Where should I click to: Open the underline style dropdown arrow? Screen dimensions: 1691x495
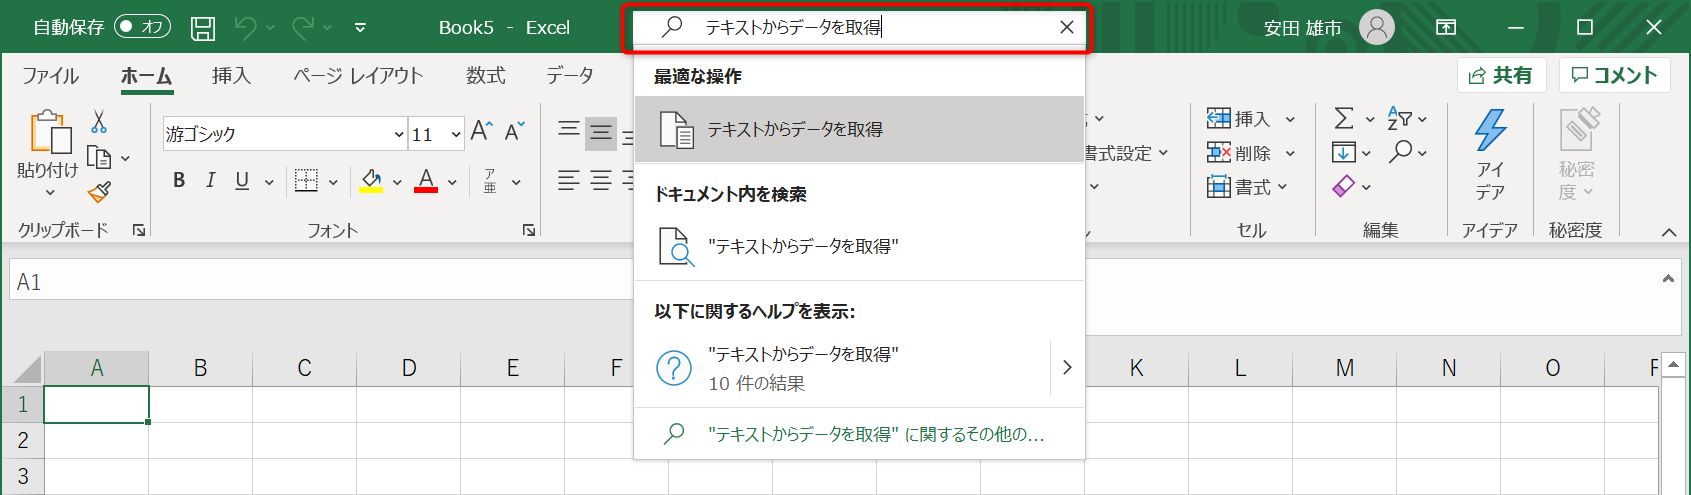(x=269, y=182)
